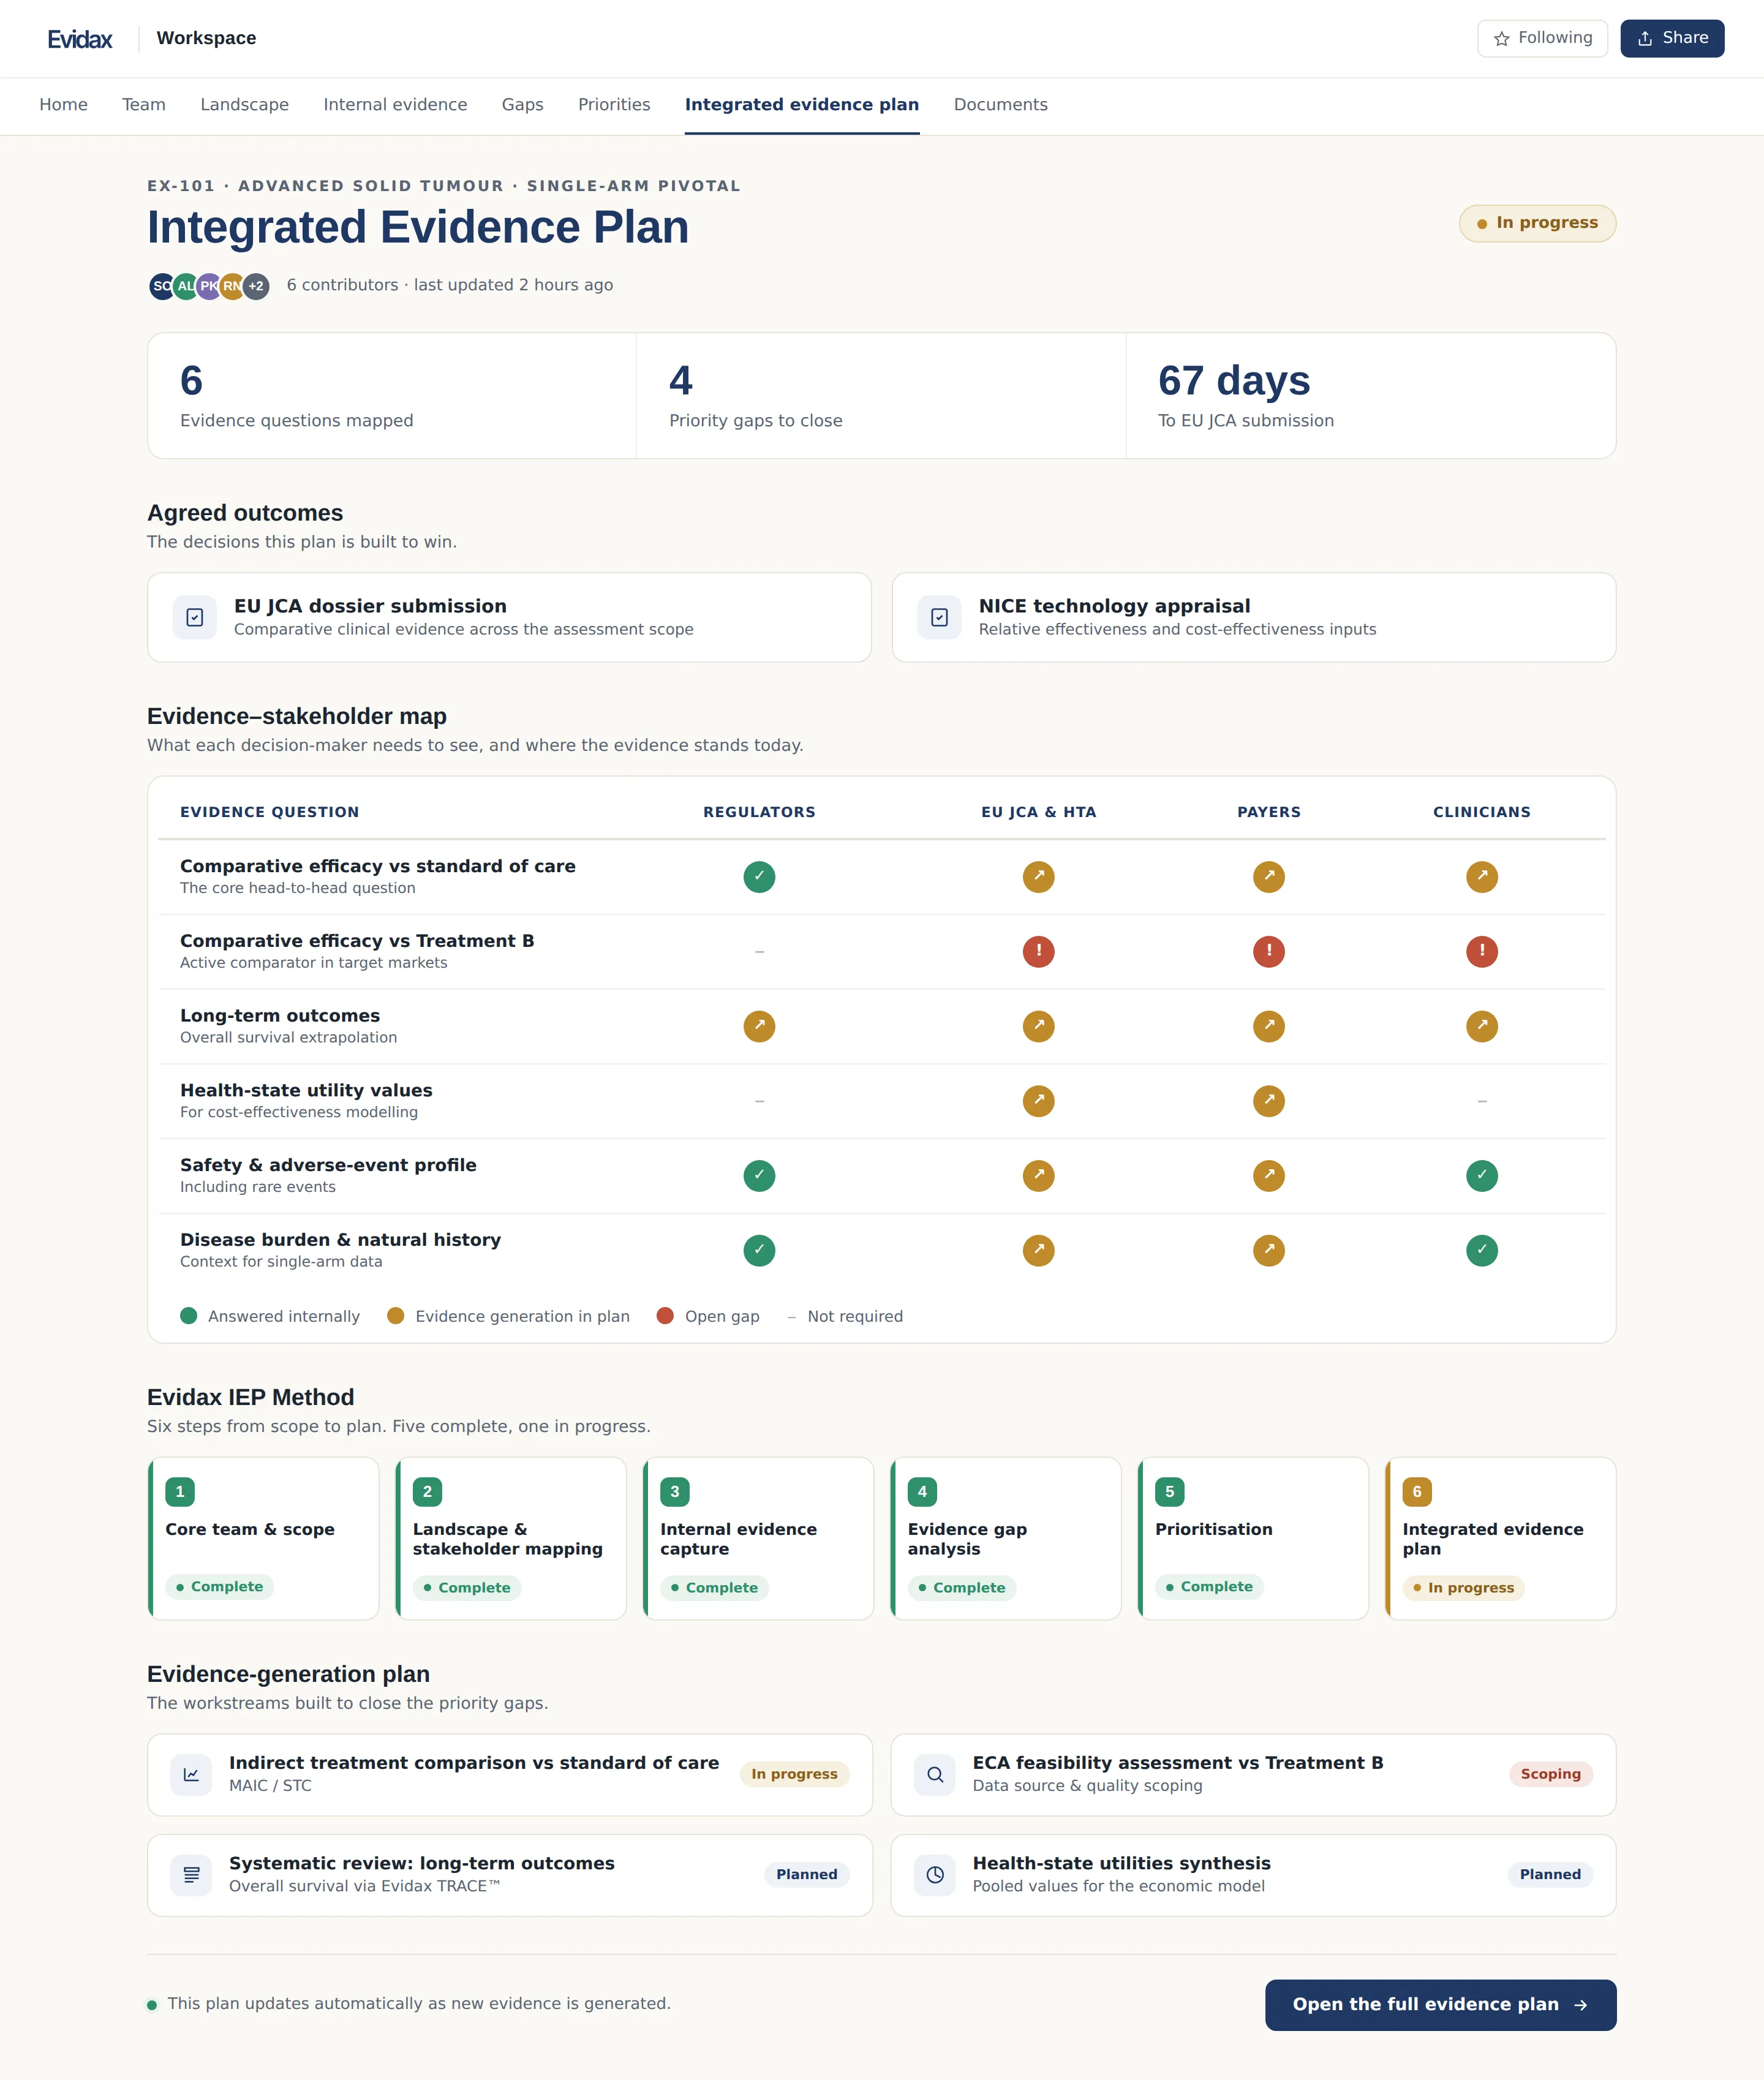Image resolution: width=1764 pixels, height=2080 pixels.
Task: Click the chart icon on the Indirect treatment comparison card
Action: [191, 1775]
